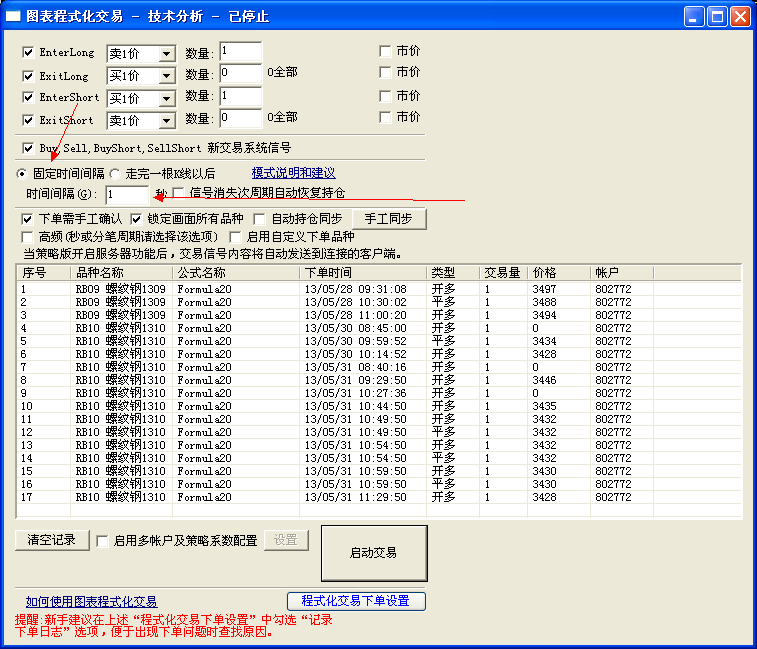Click the 时间间隔 seconds input field
The image size is (757, 649).
126,195
